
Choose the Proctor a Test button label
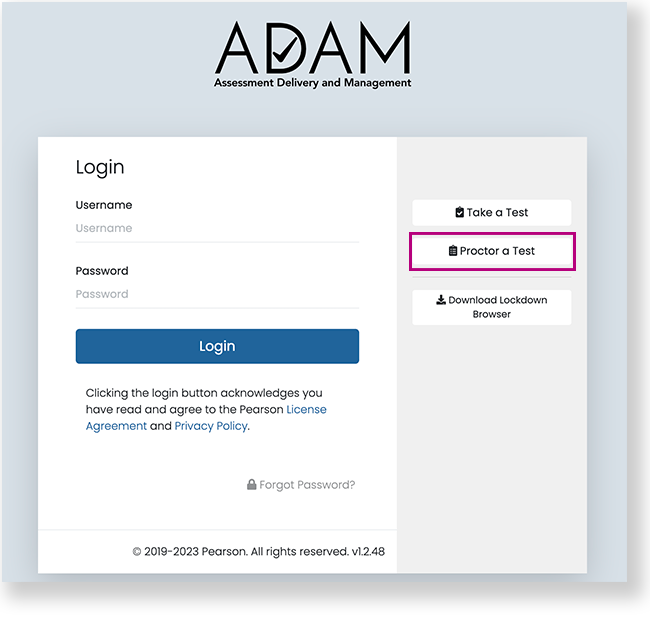click(x=497, y=251)
